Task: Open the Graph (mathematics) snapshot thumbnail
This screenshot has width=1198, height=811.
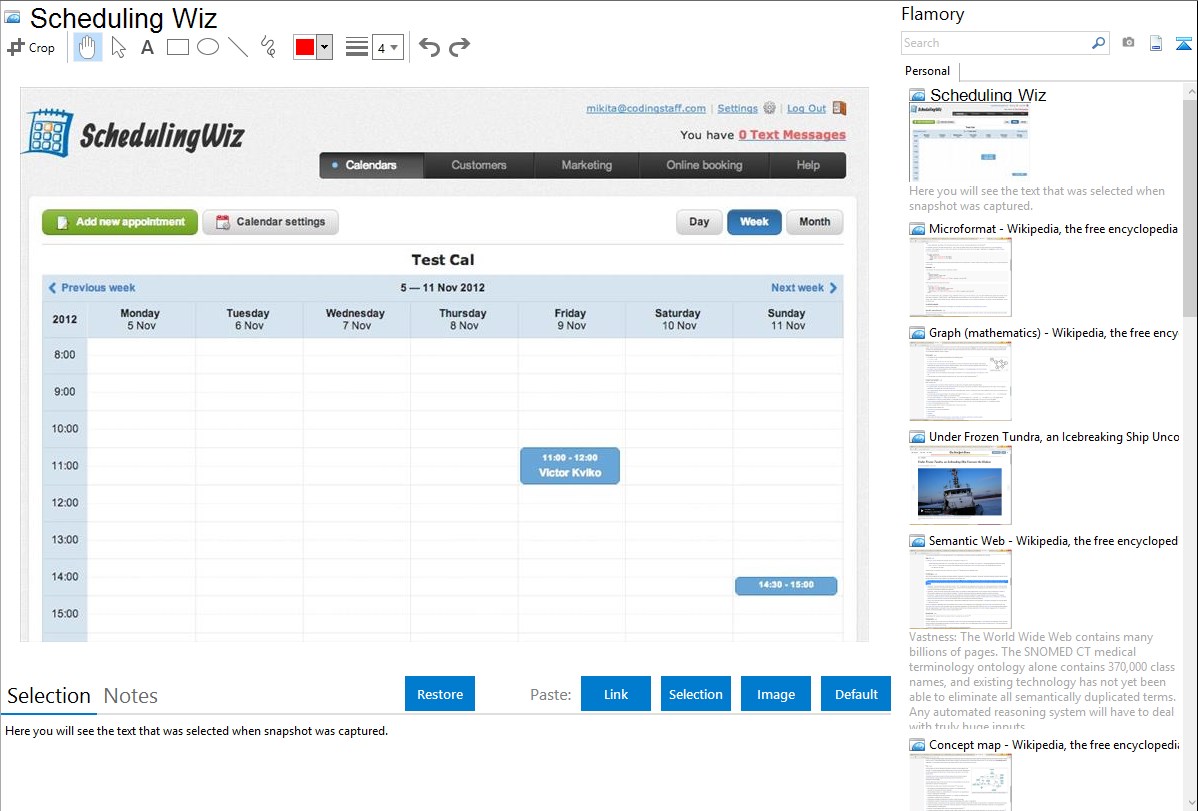Action: (960, 381)
